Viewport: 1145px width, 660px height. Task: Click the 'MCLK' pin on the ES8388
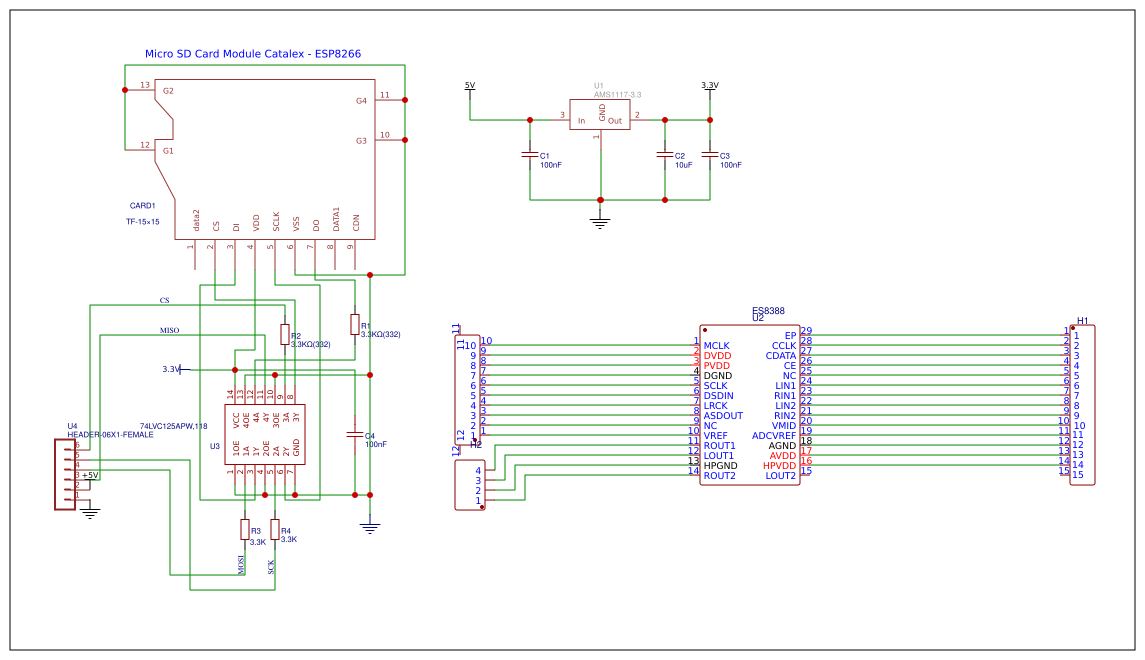tap(716, 346)
